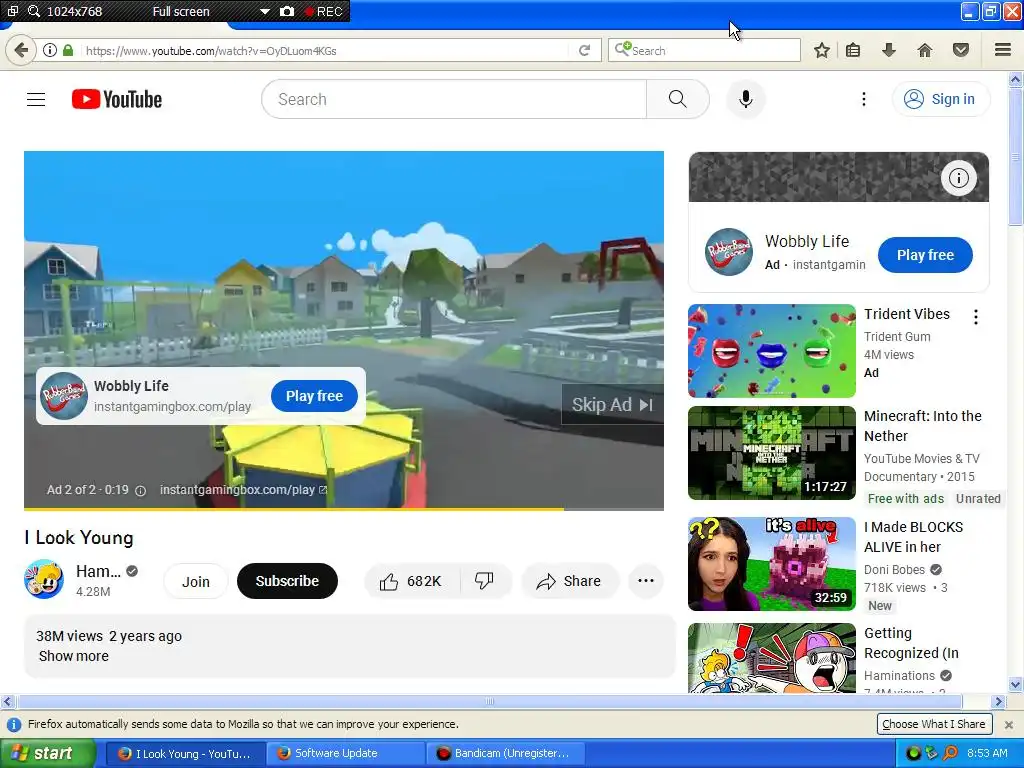This screenshot has height=768, width=1024.
Task: Dismiss the Firefox data notification bar
Action: [x=1008, y=725]
